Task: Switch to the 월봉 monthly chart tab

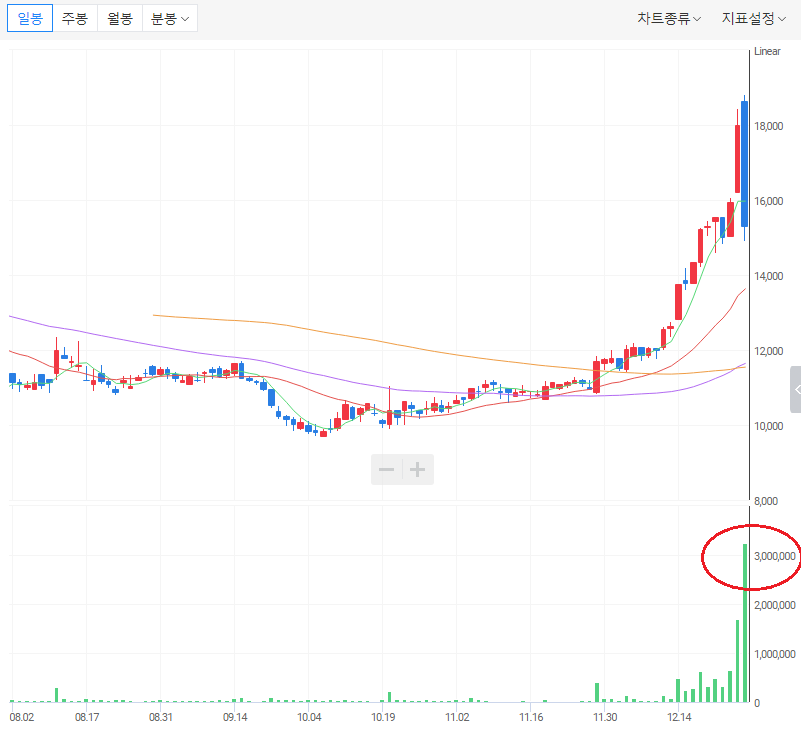Action: coord(120,18)
